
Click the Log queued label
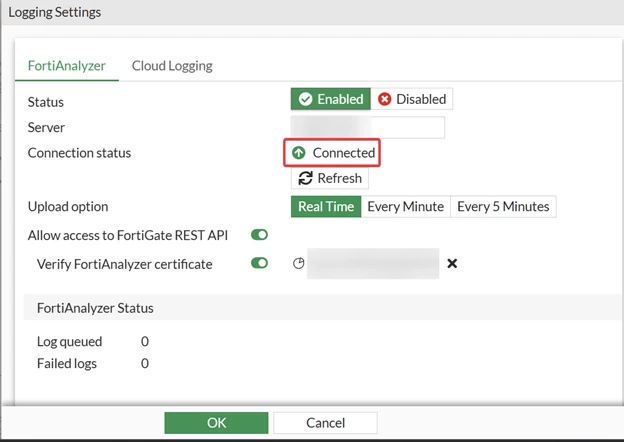(70, 342)
